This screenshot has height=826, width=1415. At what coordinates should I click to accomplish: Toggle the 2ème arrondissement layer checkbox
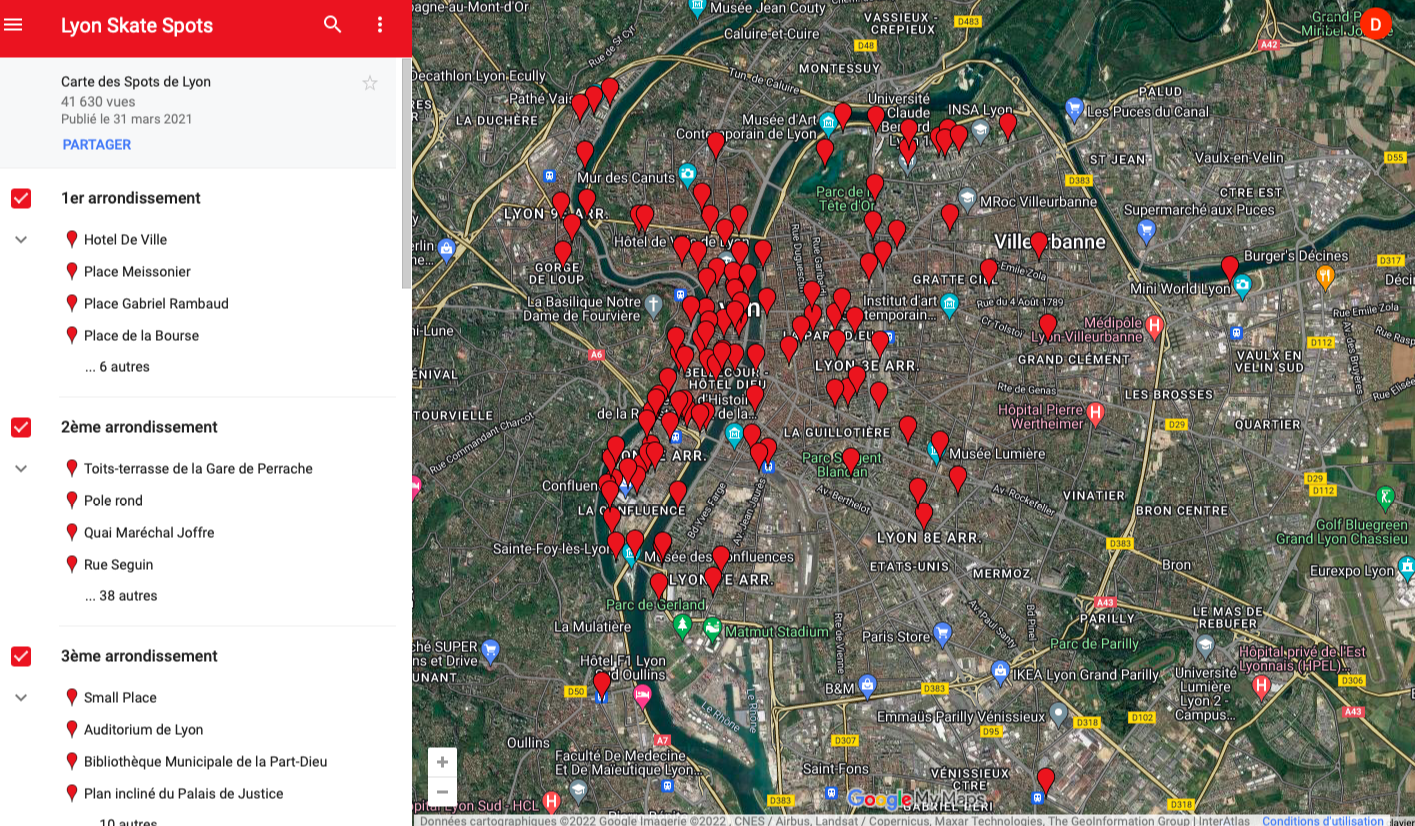pyautogui.click(x=21, y=427)
